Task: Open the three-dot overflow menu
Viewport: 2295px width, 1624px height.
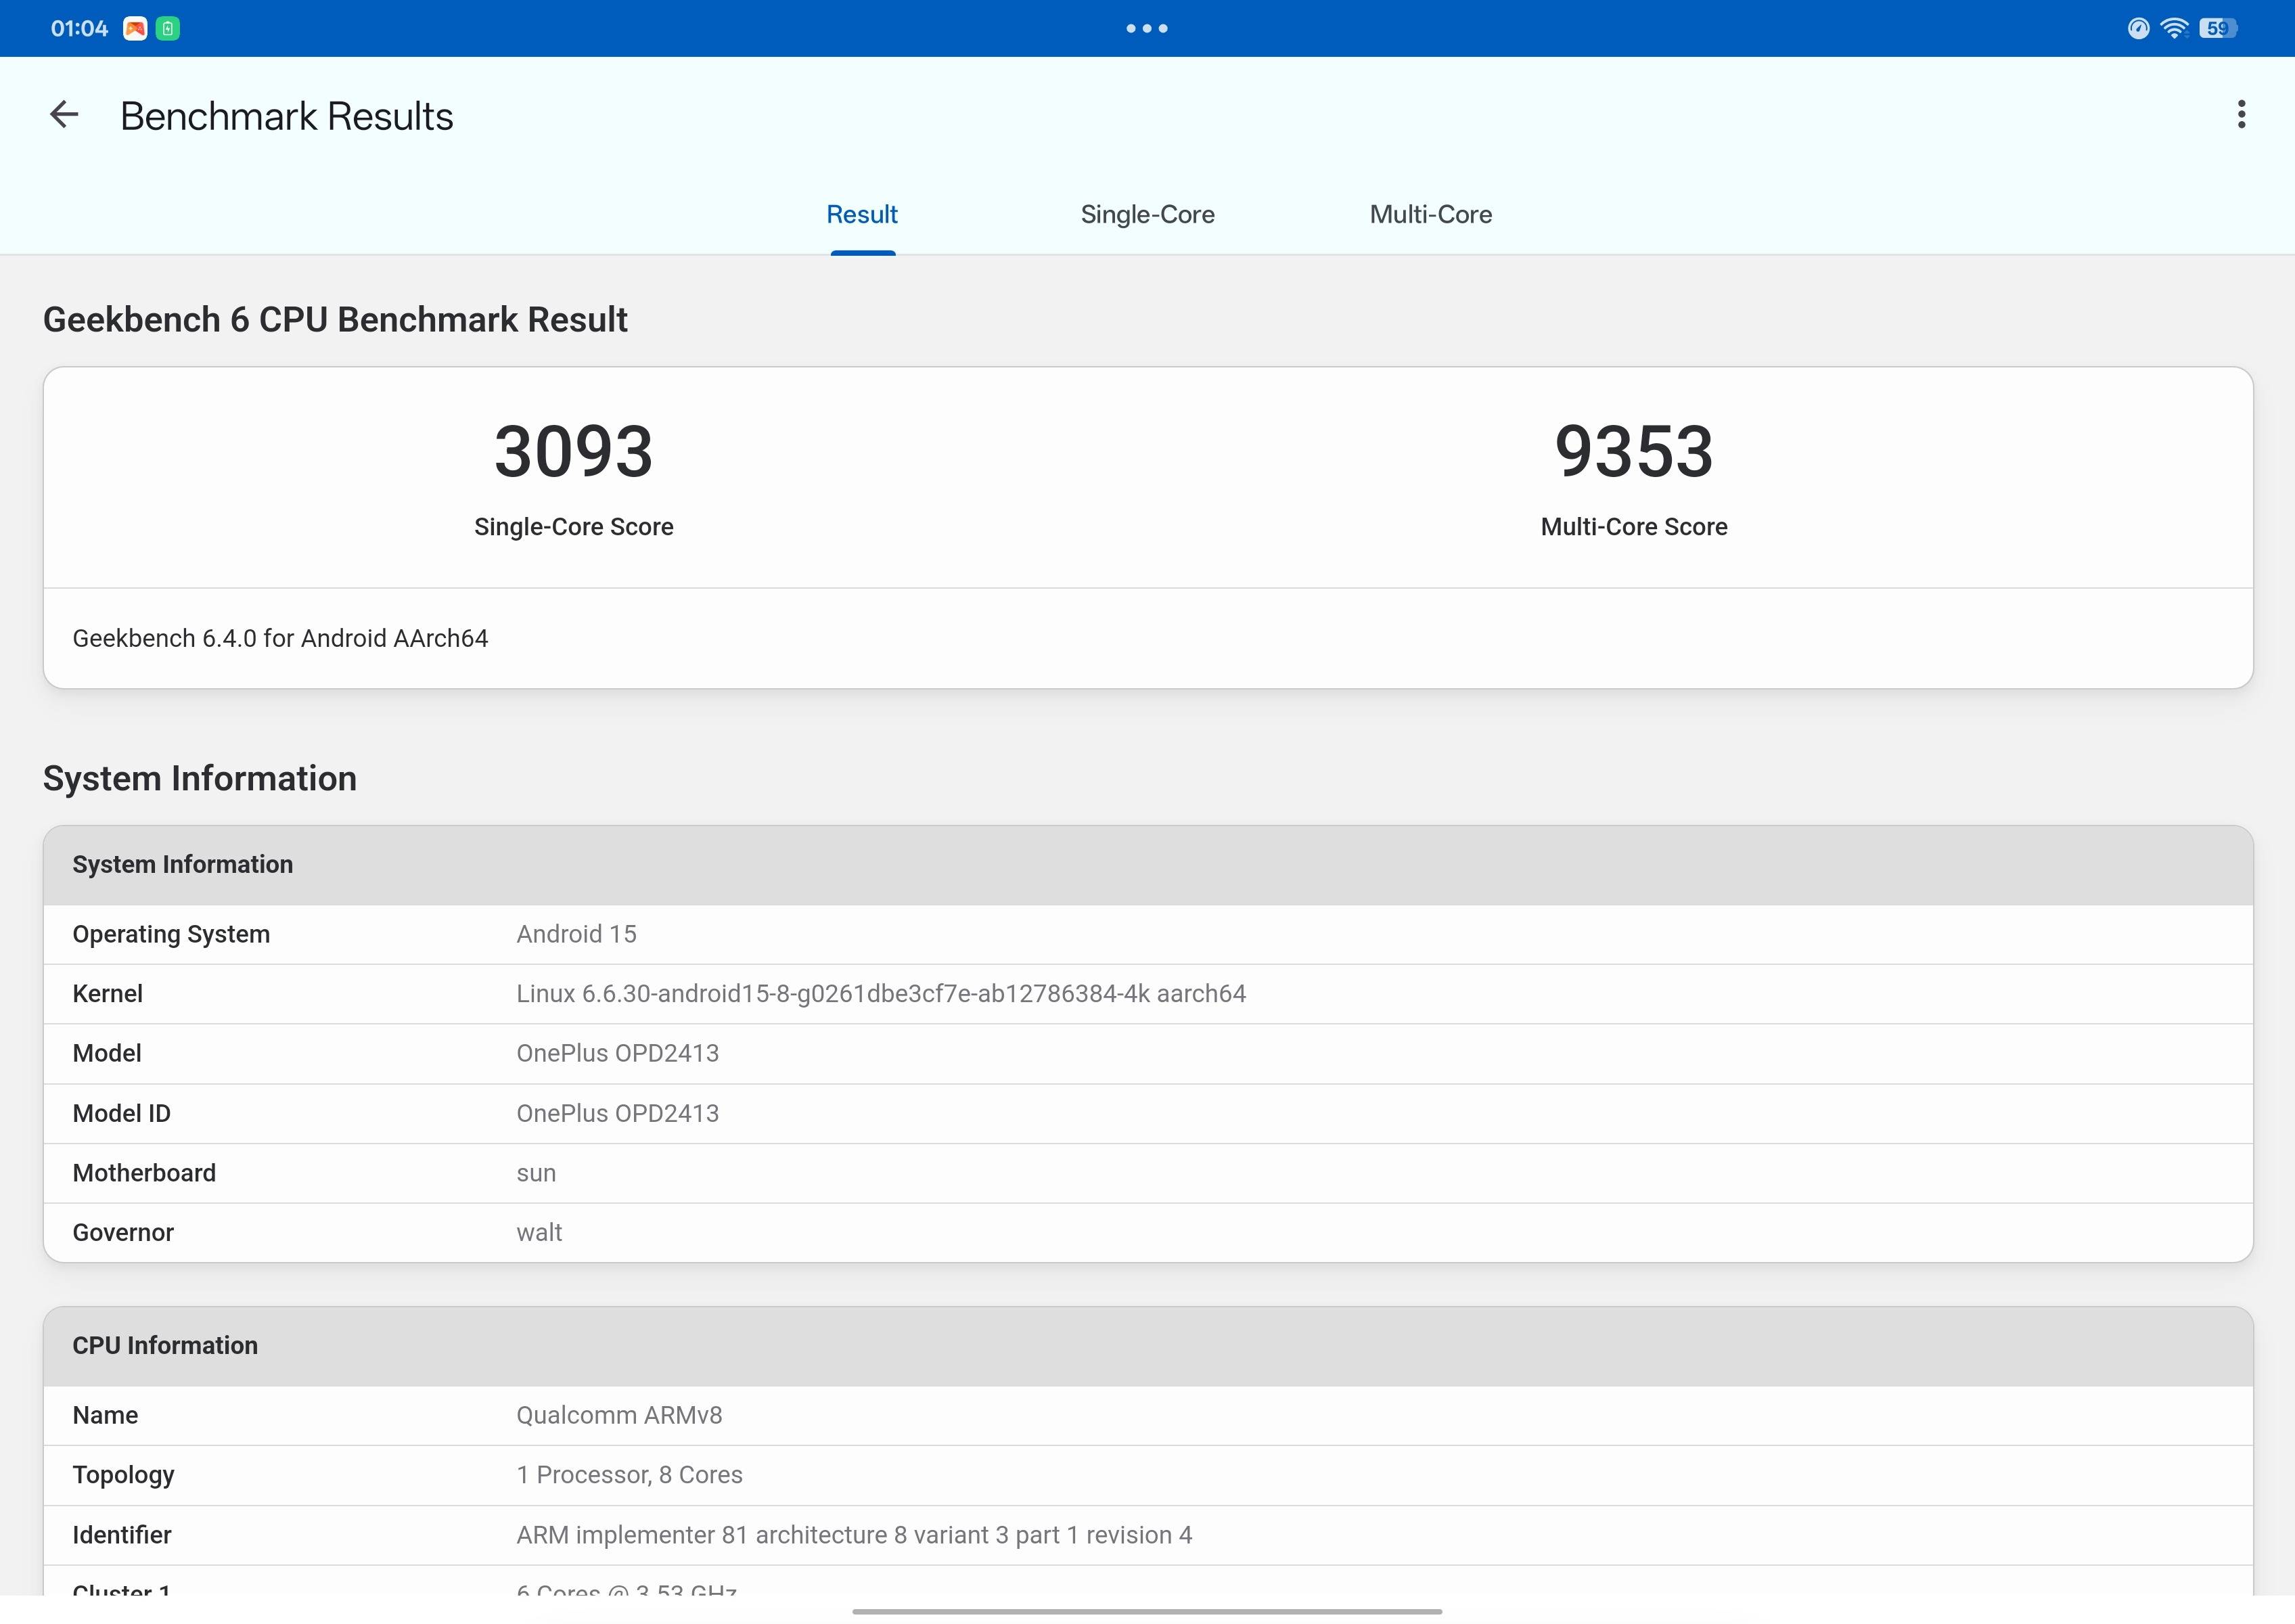Action: click(x=2241, y=115)
